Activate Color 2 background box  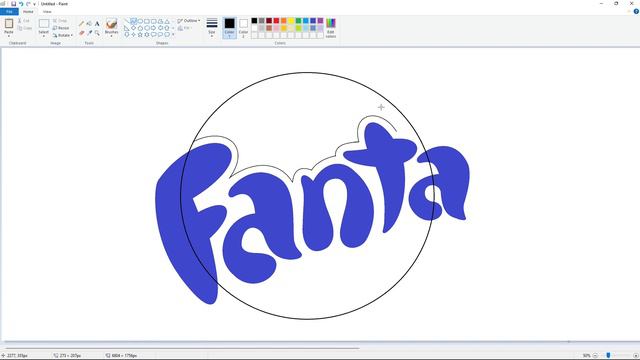[243, 28]
